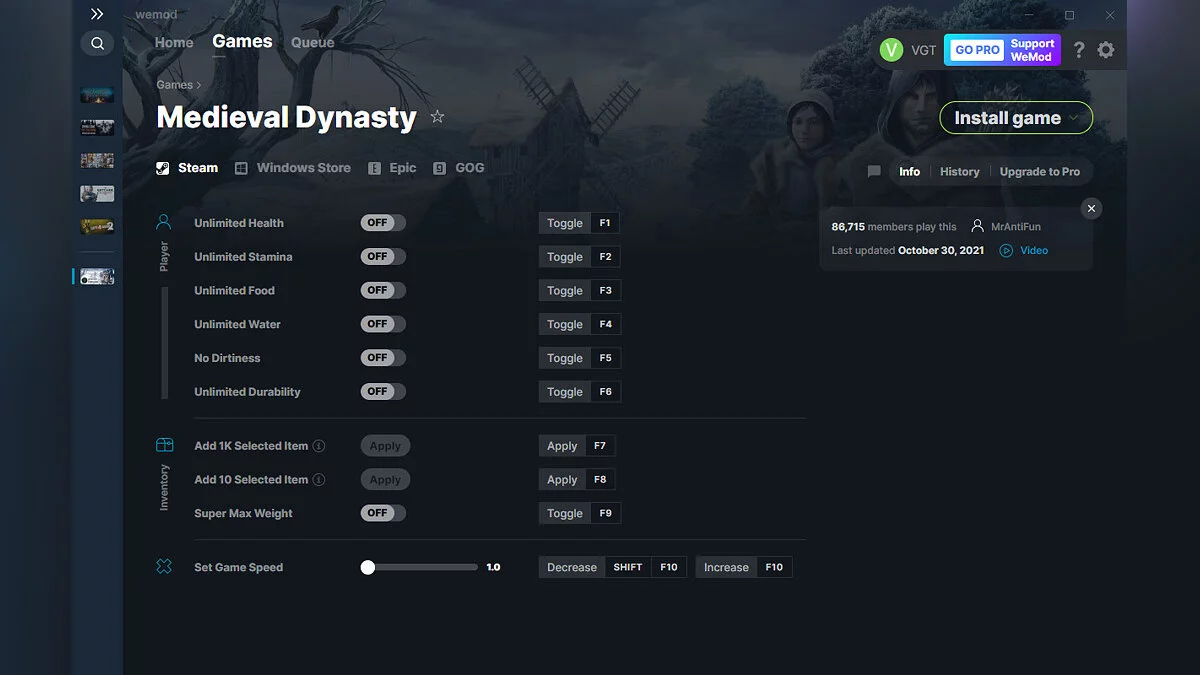The width and height of the screenshot is (1200, 675).
Task: Select the search icon in the sidebar
Action: [97, 43]
